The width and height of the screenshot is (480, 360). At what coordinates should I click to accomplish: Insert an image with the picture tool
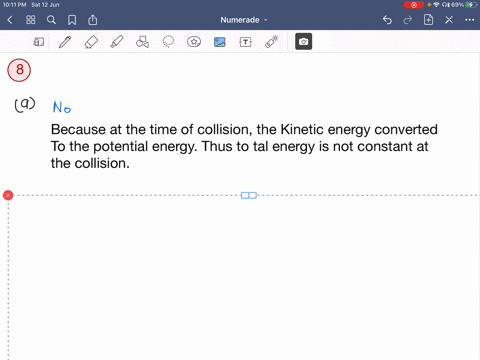[220, 42]
